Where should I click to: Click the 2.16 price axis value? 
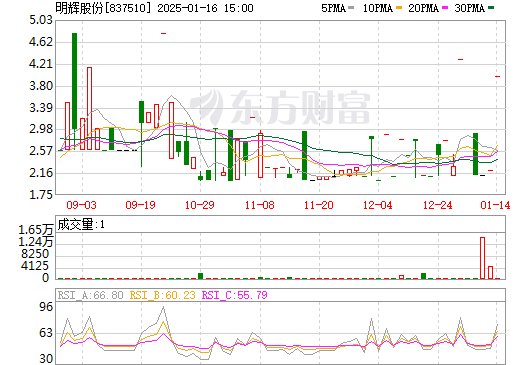tap(41, 173)
